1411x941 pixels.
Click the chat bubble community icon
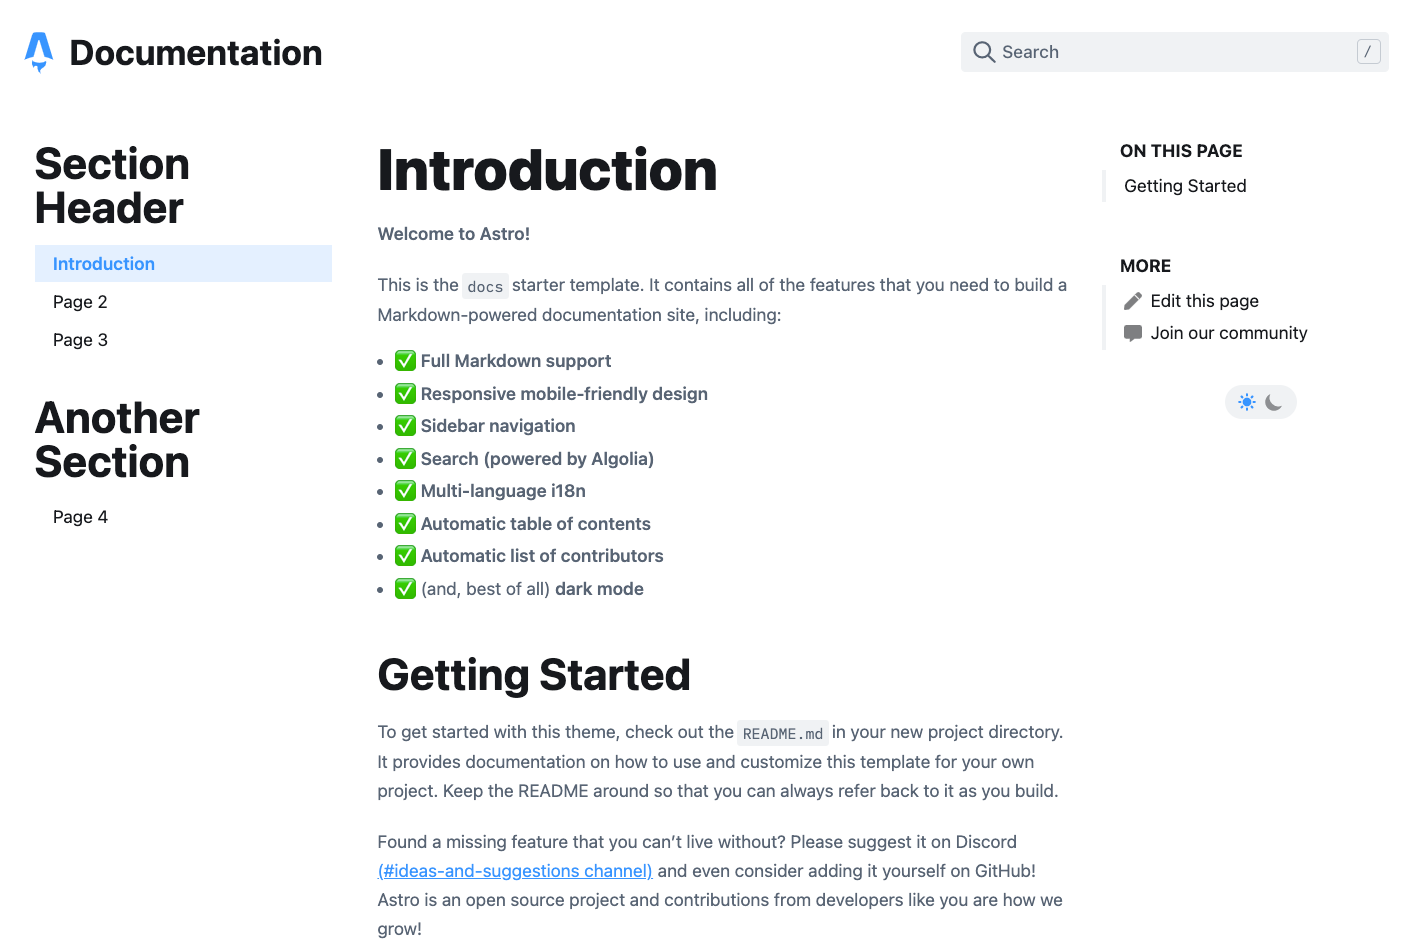1133,333
